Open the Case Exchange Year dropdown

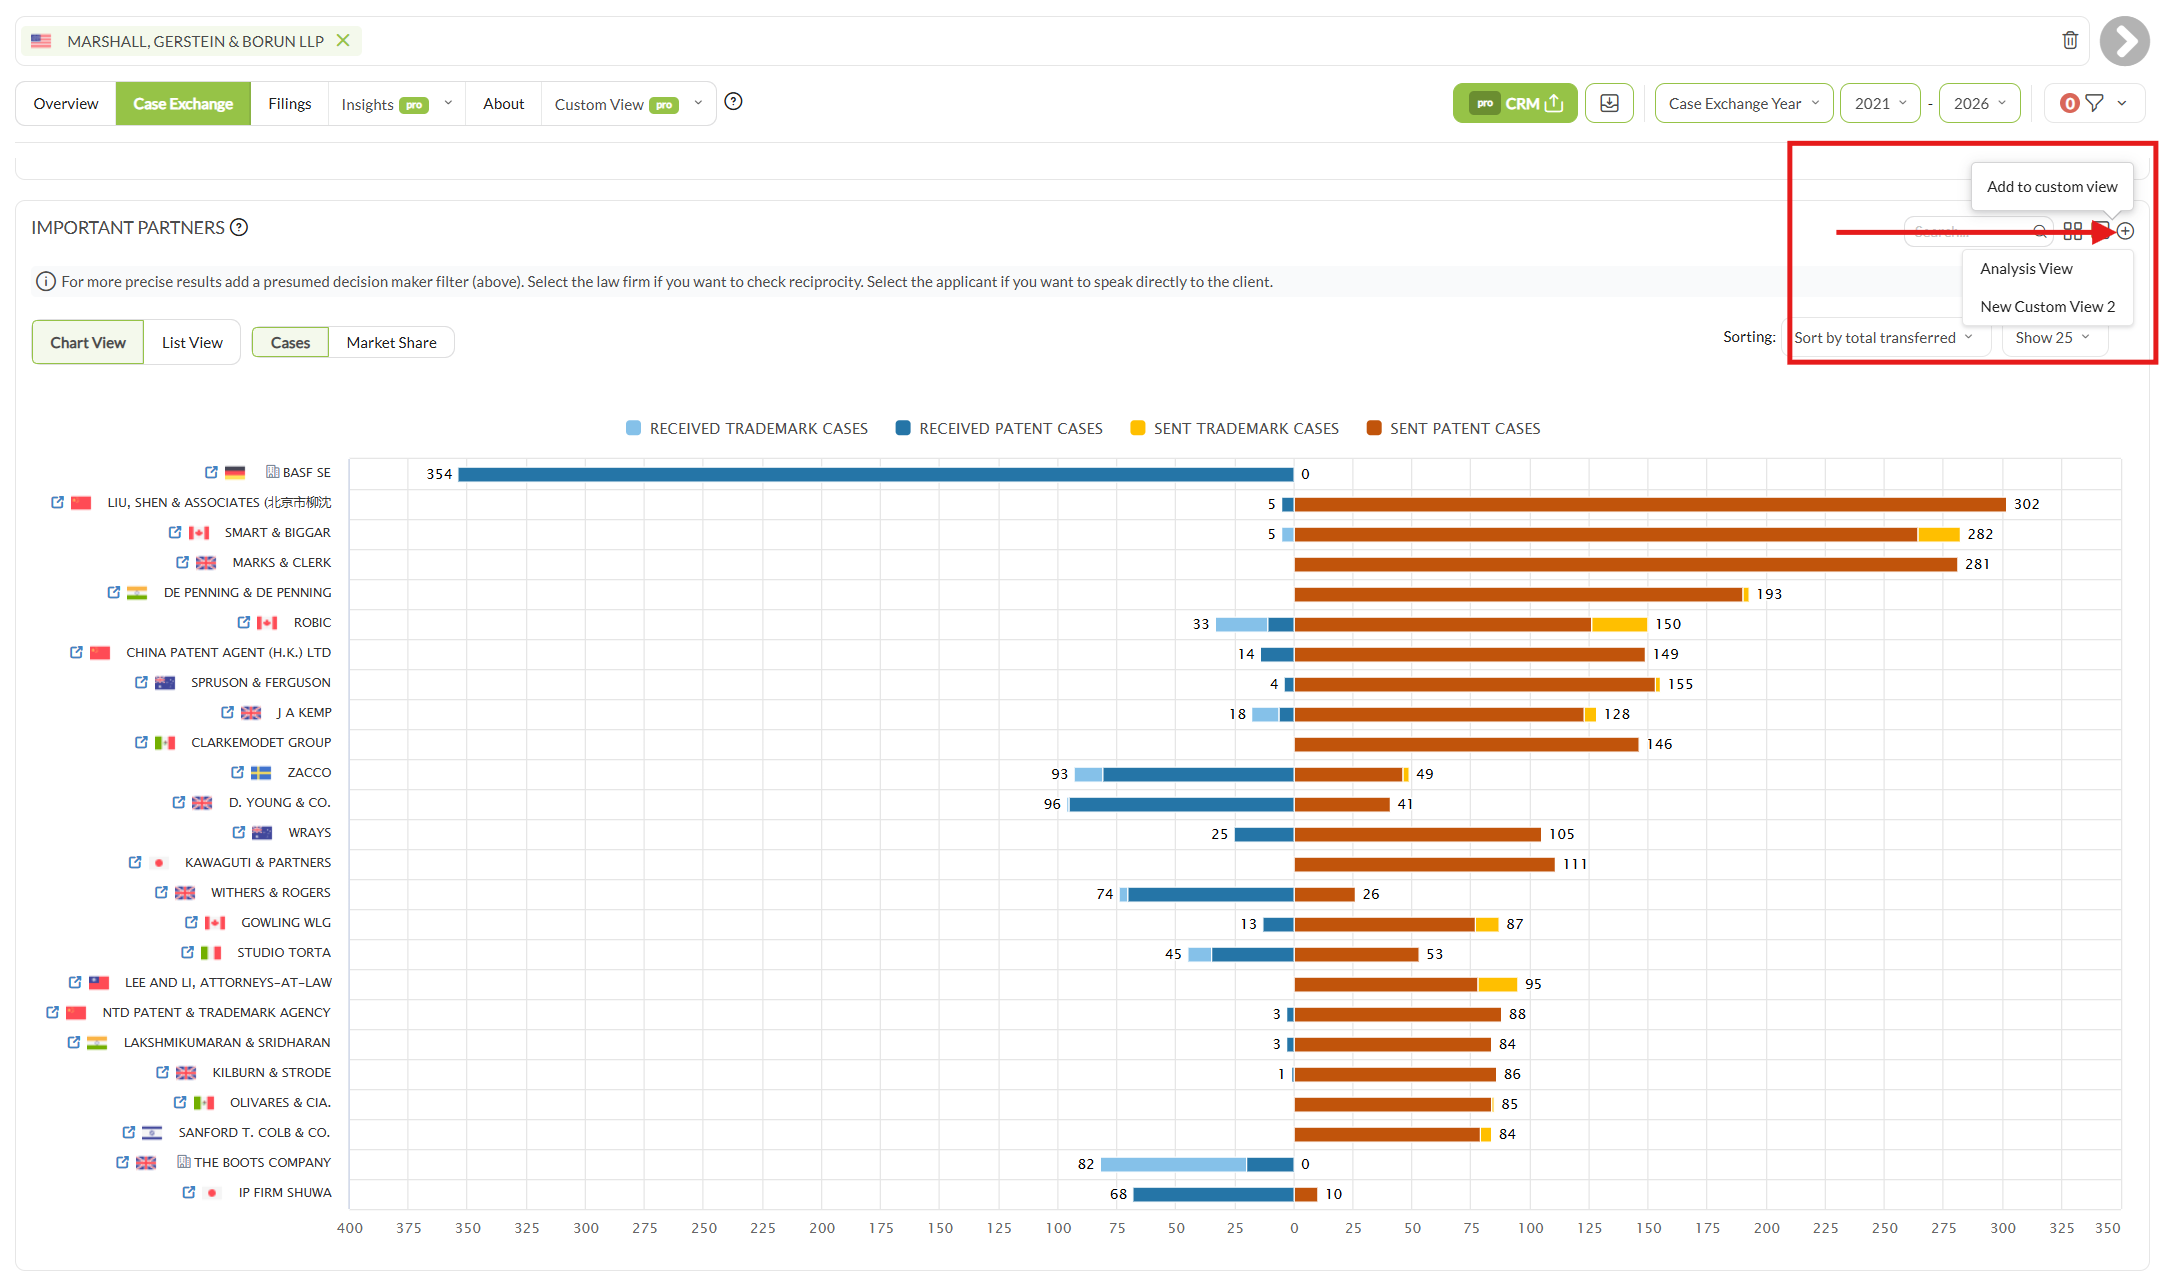[1743, 103]
